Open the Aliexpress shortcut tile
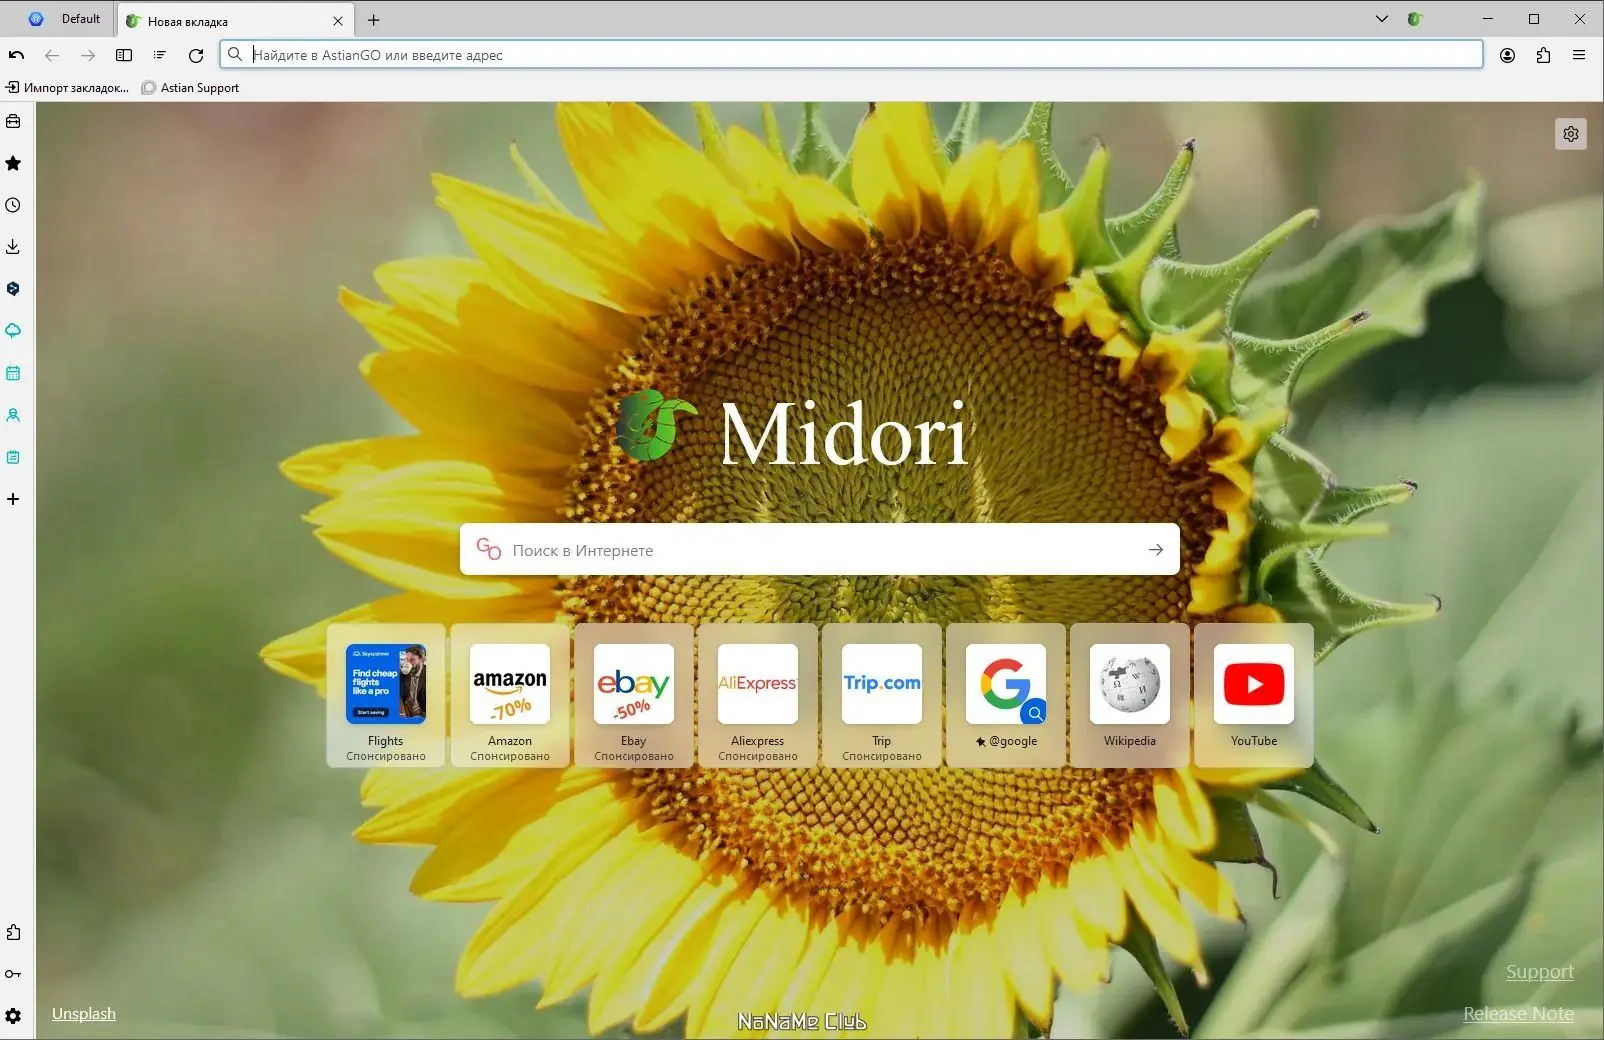The image size is (1604, 1040). pyautogui.click(x=758, y=696)
